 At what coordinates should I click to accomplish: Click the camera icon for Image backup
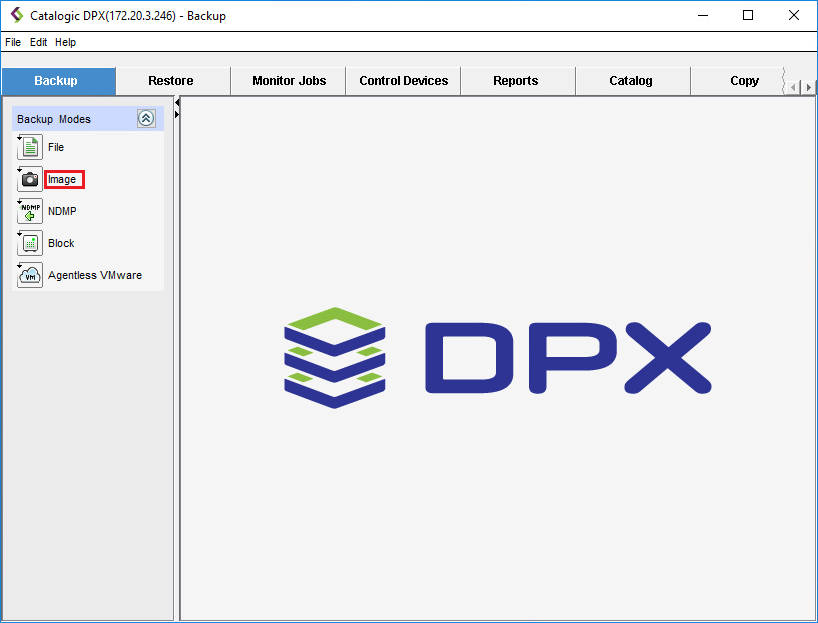point(30,180)
